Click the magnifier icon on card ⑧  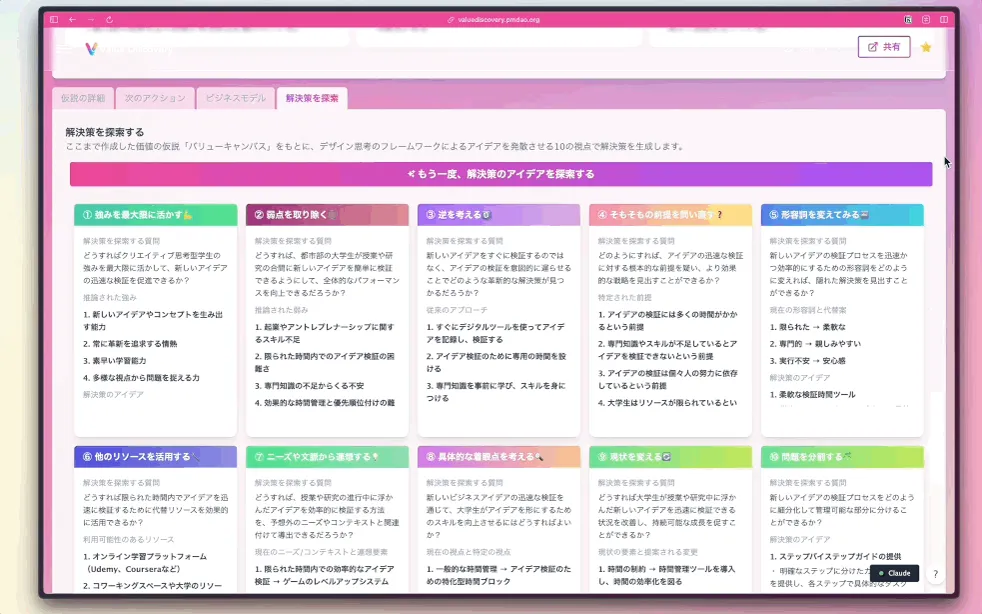(x=539, y=457)
